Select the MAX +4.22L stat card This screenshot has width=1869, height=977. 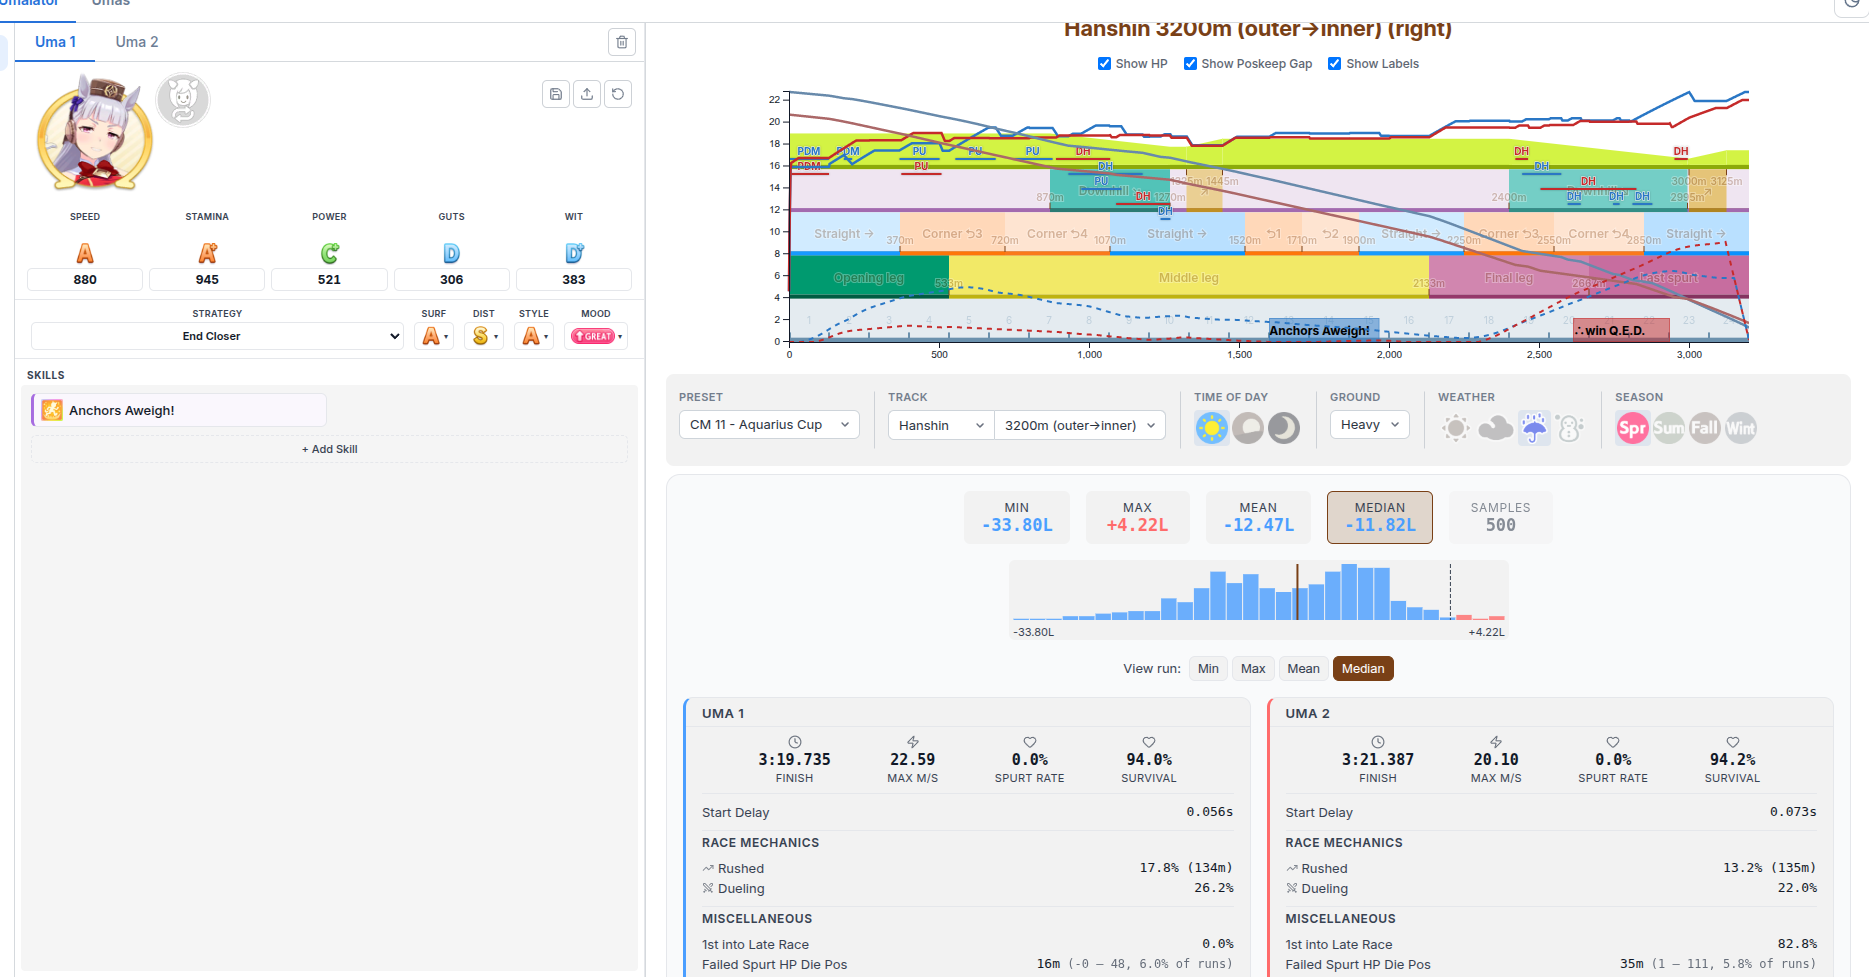pyautogui.click(x=1137, y=517)
